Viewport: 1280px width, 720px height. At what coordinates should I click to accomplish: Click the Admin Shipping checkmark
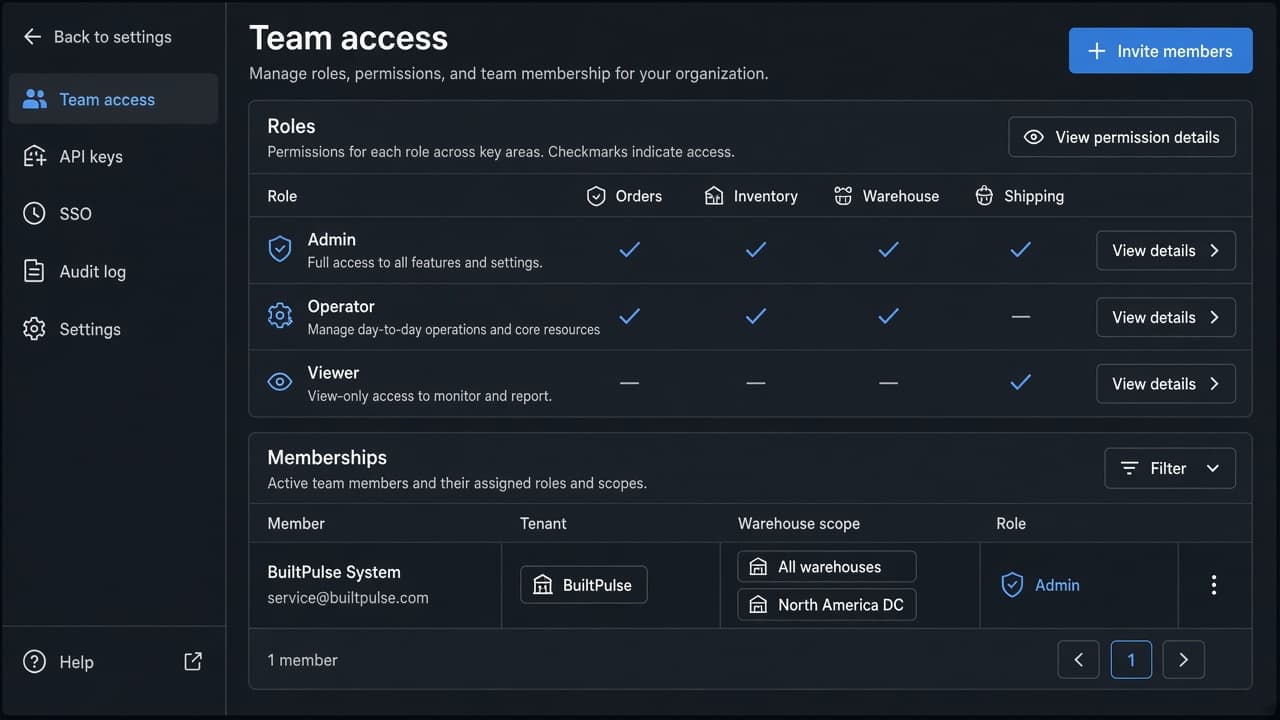pos(1020,250)
